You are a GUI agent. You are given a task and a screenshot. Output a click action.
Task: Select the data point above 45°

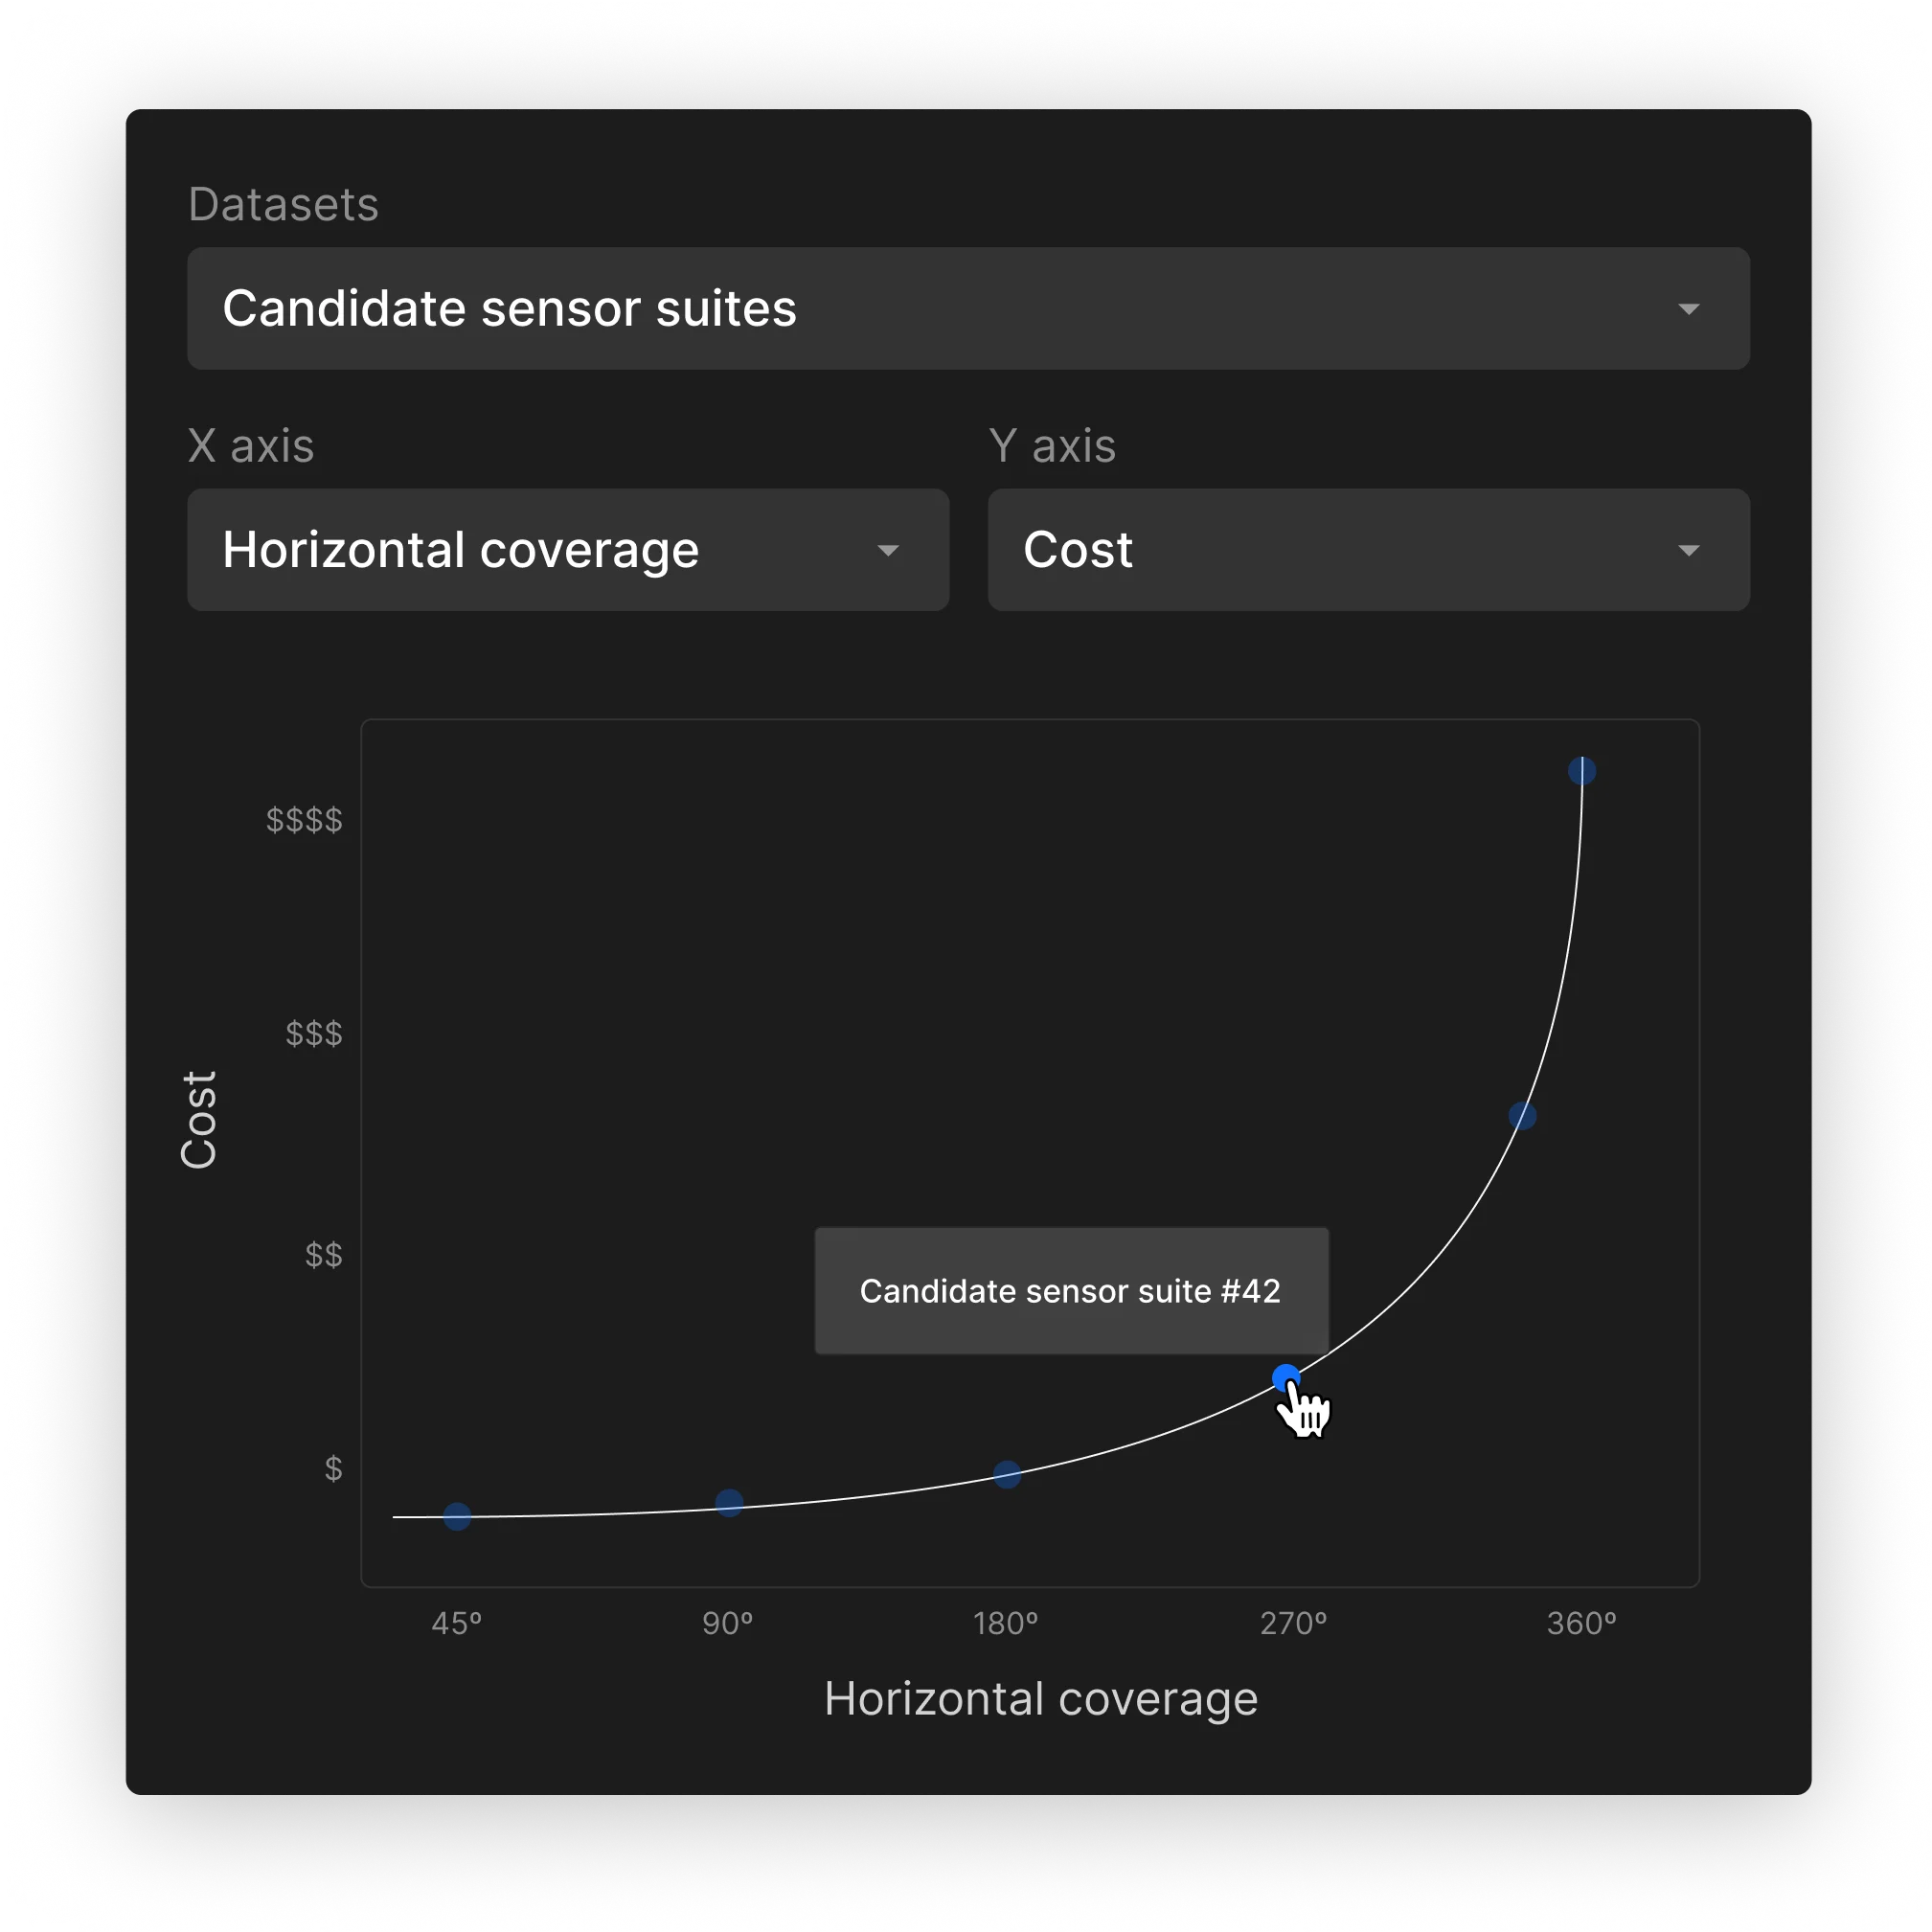(456, 1517)
